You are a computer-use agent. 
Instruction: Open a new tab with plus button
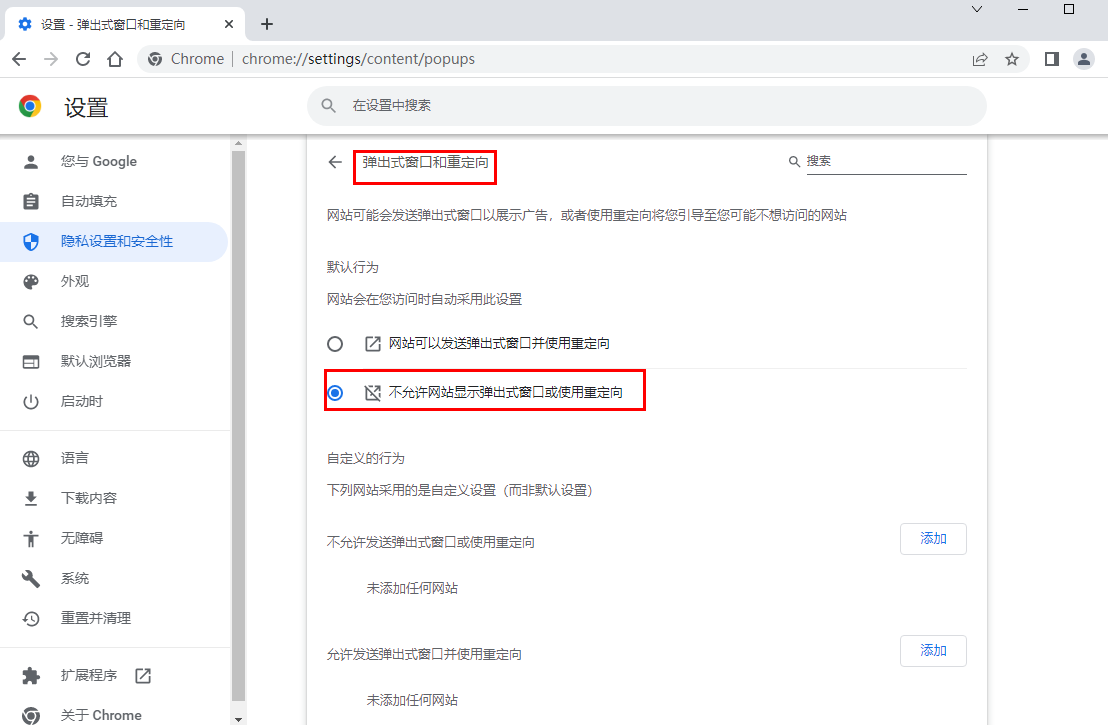266,24
